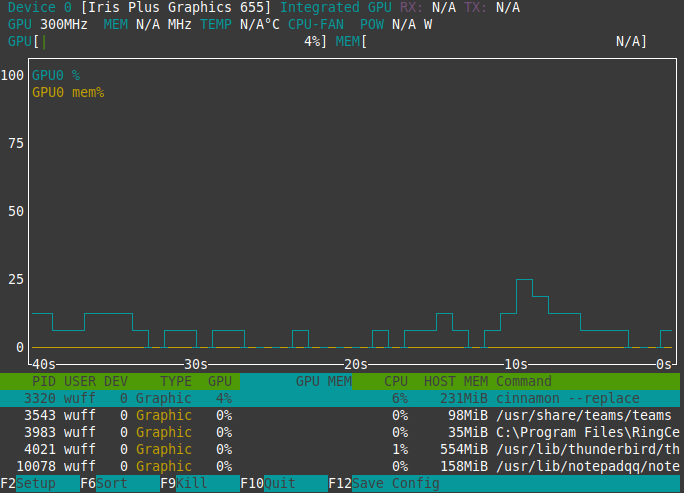Click the GPU MEM column header
The height and width of the screenshot is (493, 684).
[323, 381]
